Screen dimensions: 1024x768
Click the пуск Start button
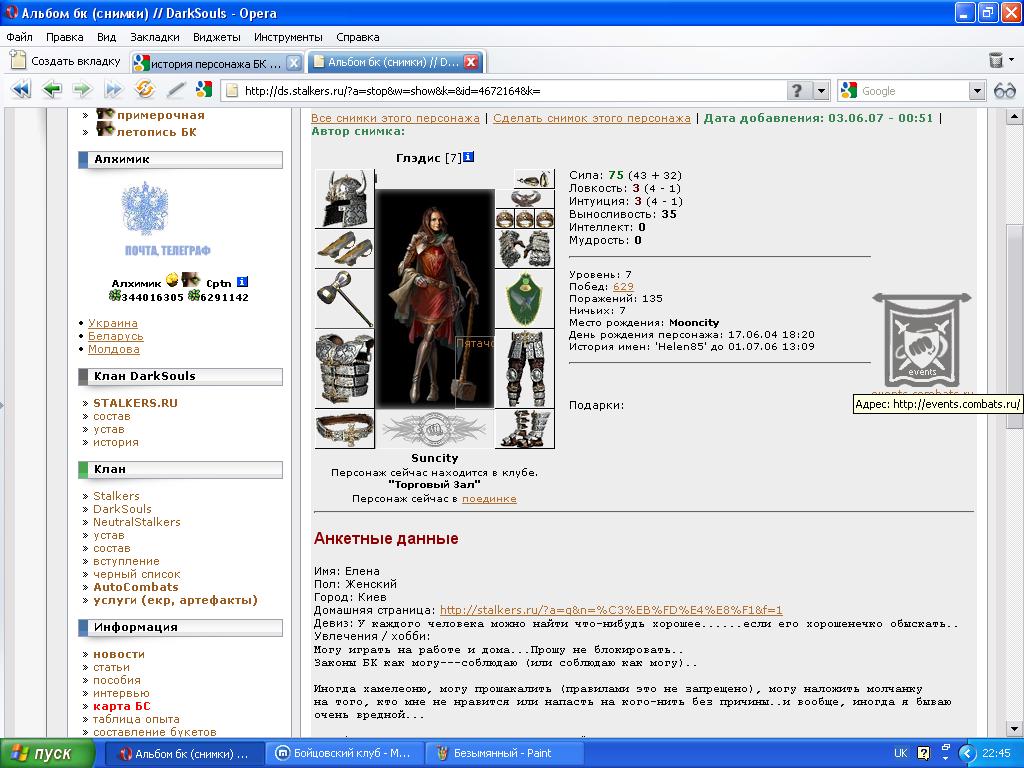[47, 753]
